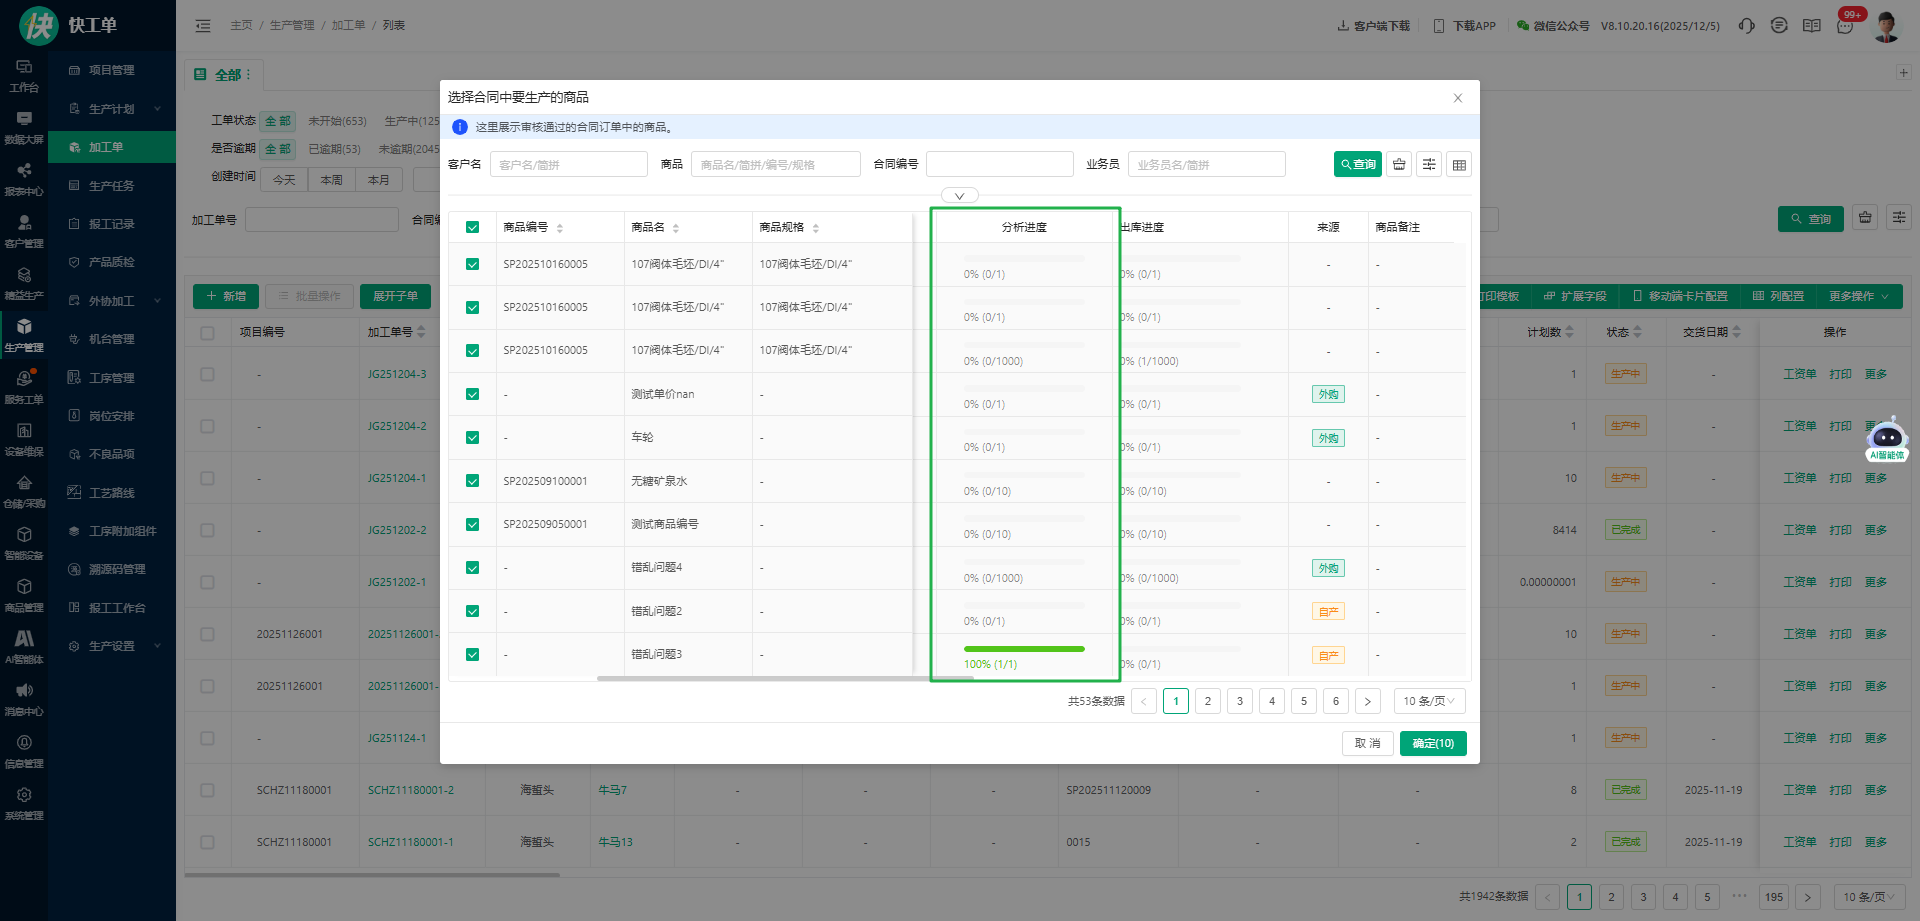Image resolution: width=1920 pixels, height=921 pixels.
Task: Expand more filters with the chevron below search
Action: tap(959, 196)
